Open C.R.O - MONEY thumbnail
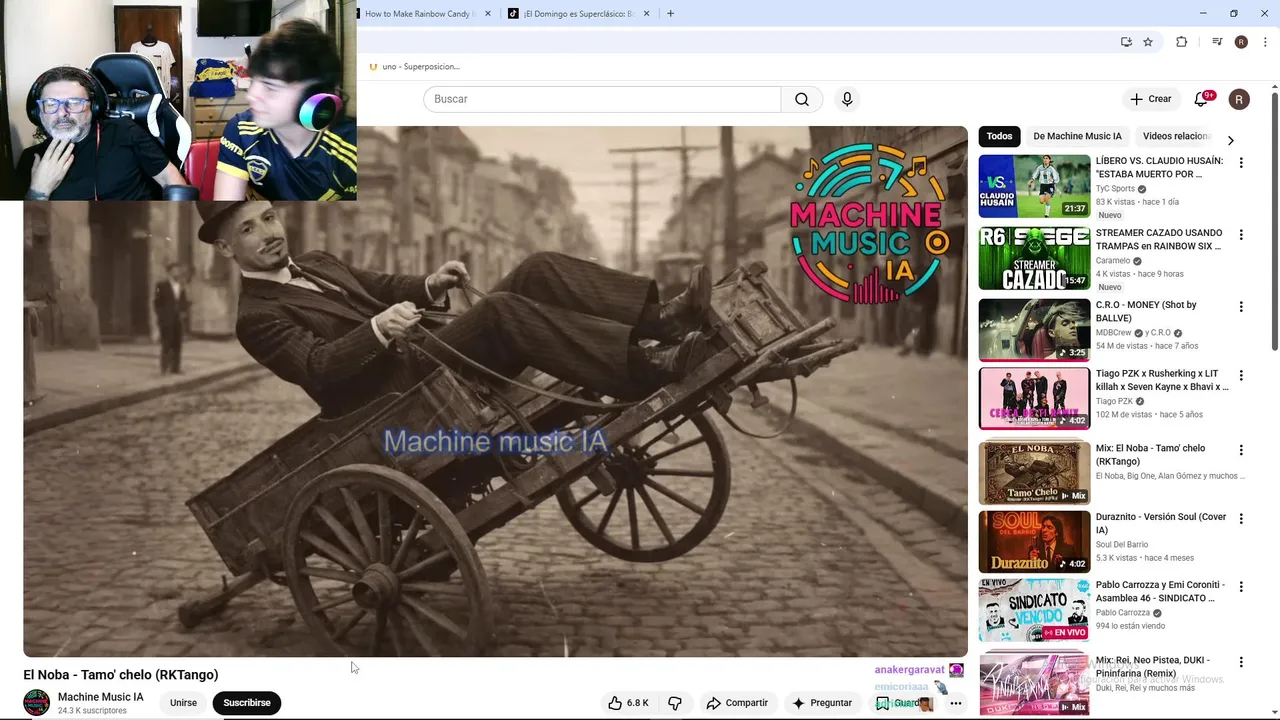This screenshot has height=720, width=1280. 1034,330
